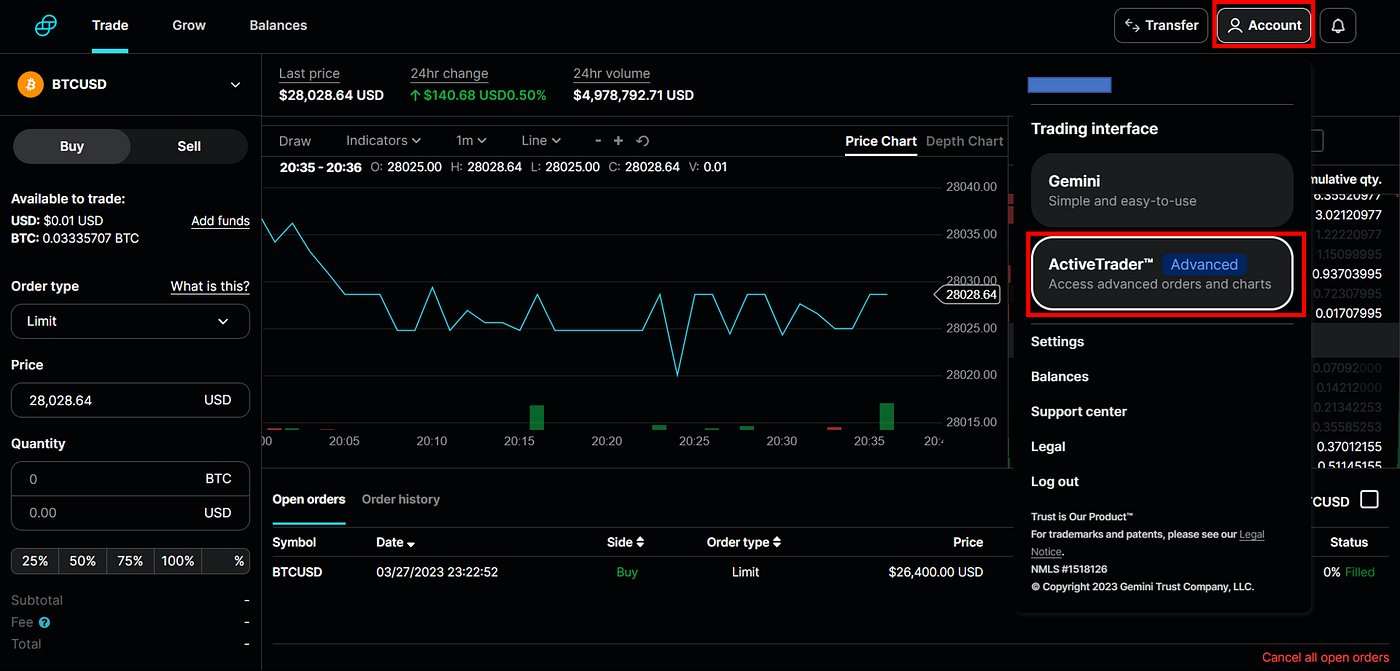Reset chart with undo arrow icon
The height and width of the screenshot is (671, 1400).
[642, 141]
